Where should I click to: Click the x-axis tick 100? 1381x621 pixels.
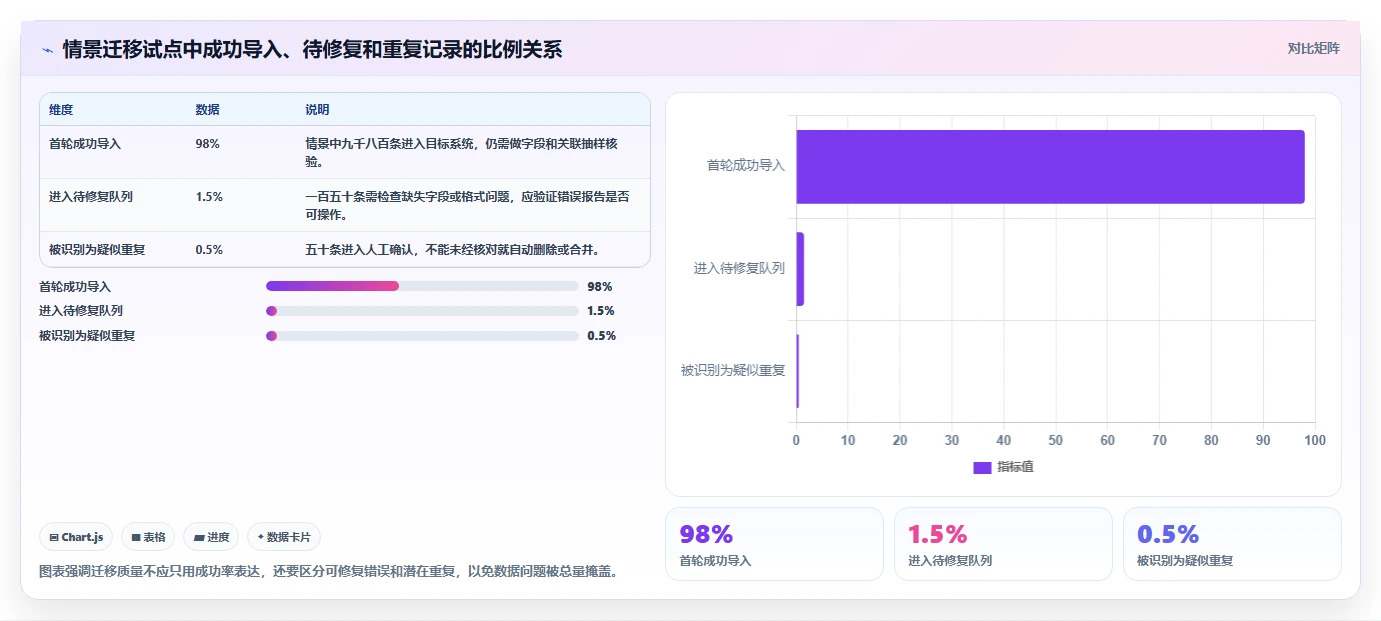[x=1315, y=441]
